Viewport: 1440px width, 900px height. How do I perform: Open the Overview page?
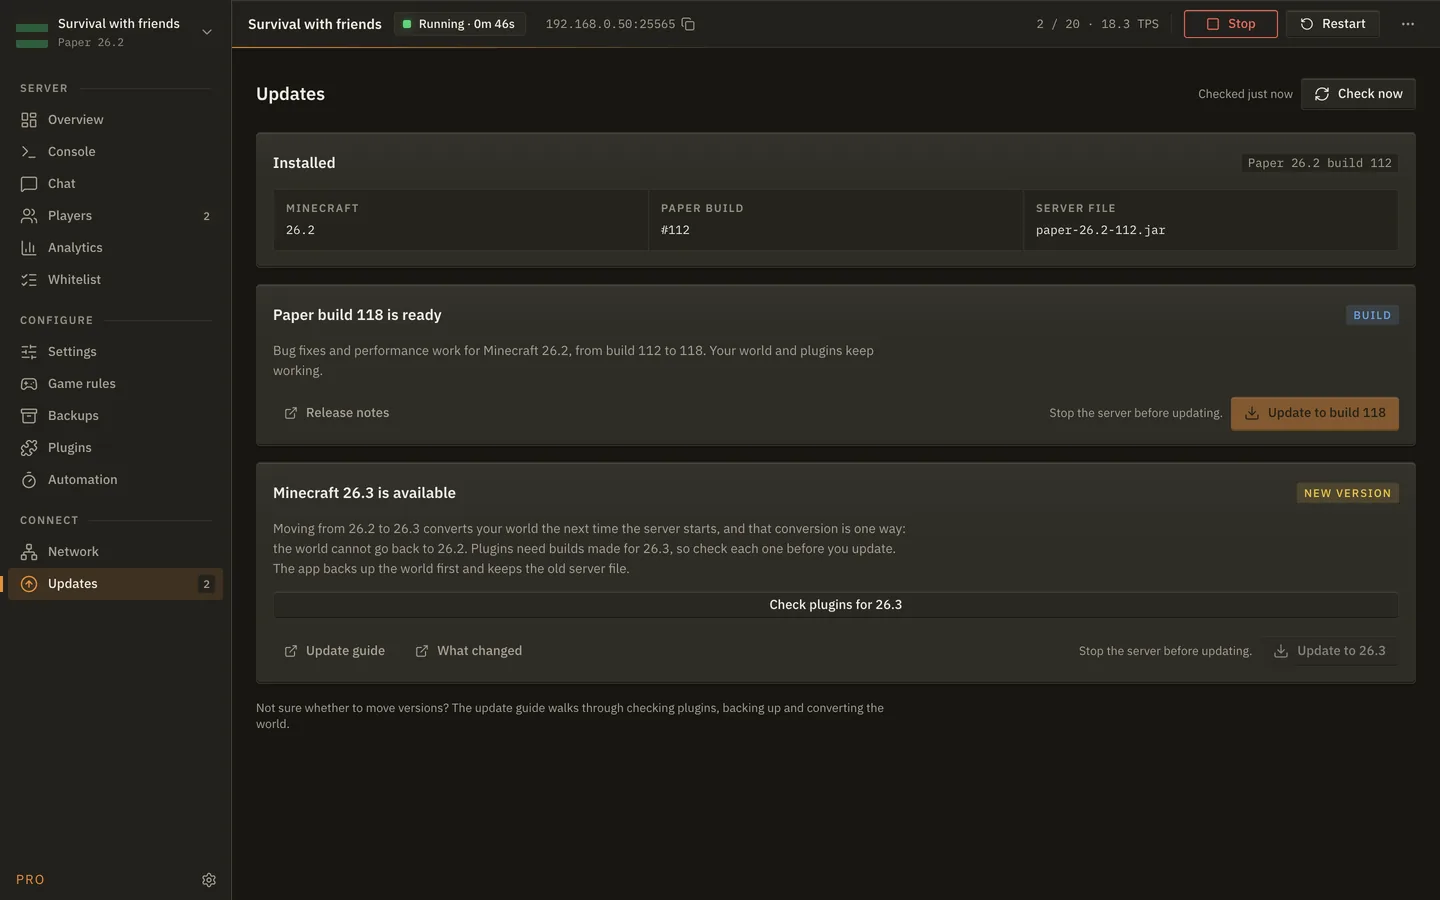tap(115, 120)
